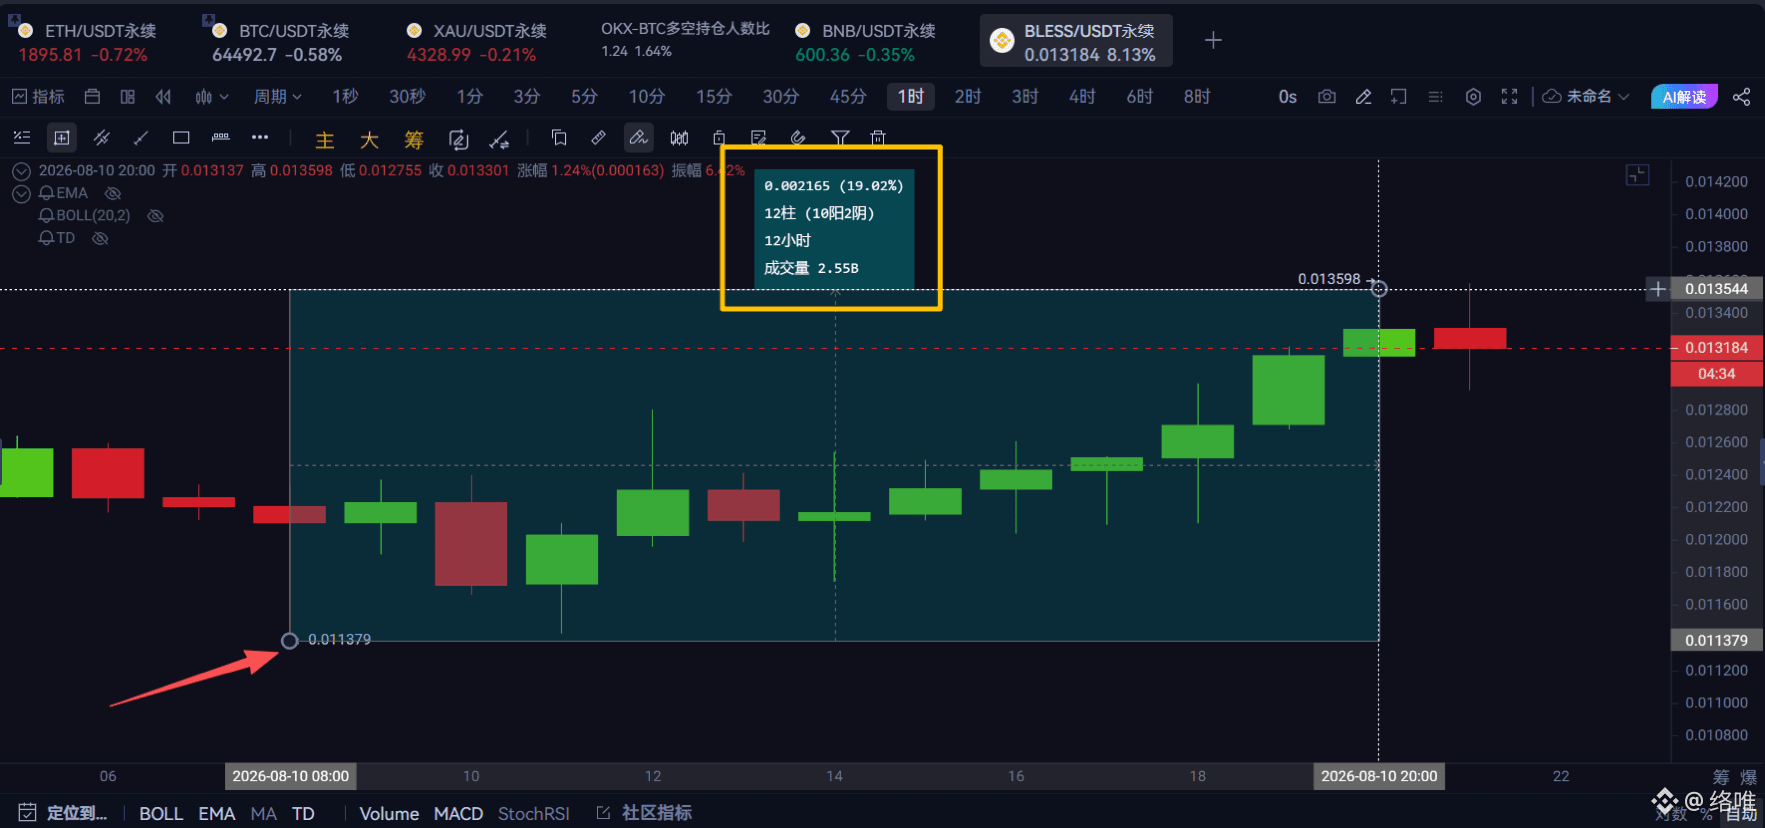The height and width of the screenshot is (828, 1765).
Task: Collapse the EMA indicator legend chevron
Action: (x=21, y=193)
